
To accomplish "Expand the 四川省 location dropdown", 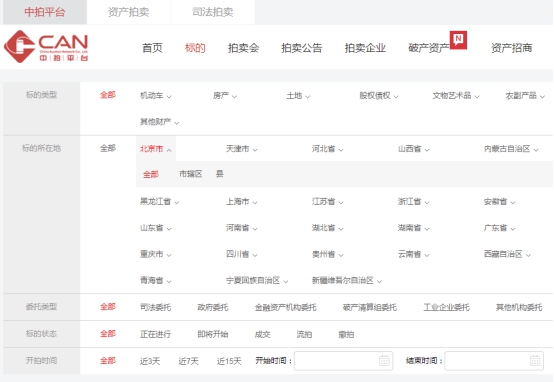I will pos(242,254).
